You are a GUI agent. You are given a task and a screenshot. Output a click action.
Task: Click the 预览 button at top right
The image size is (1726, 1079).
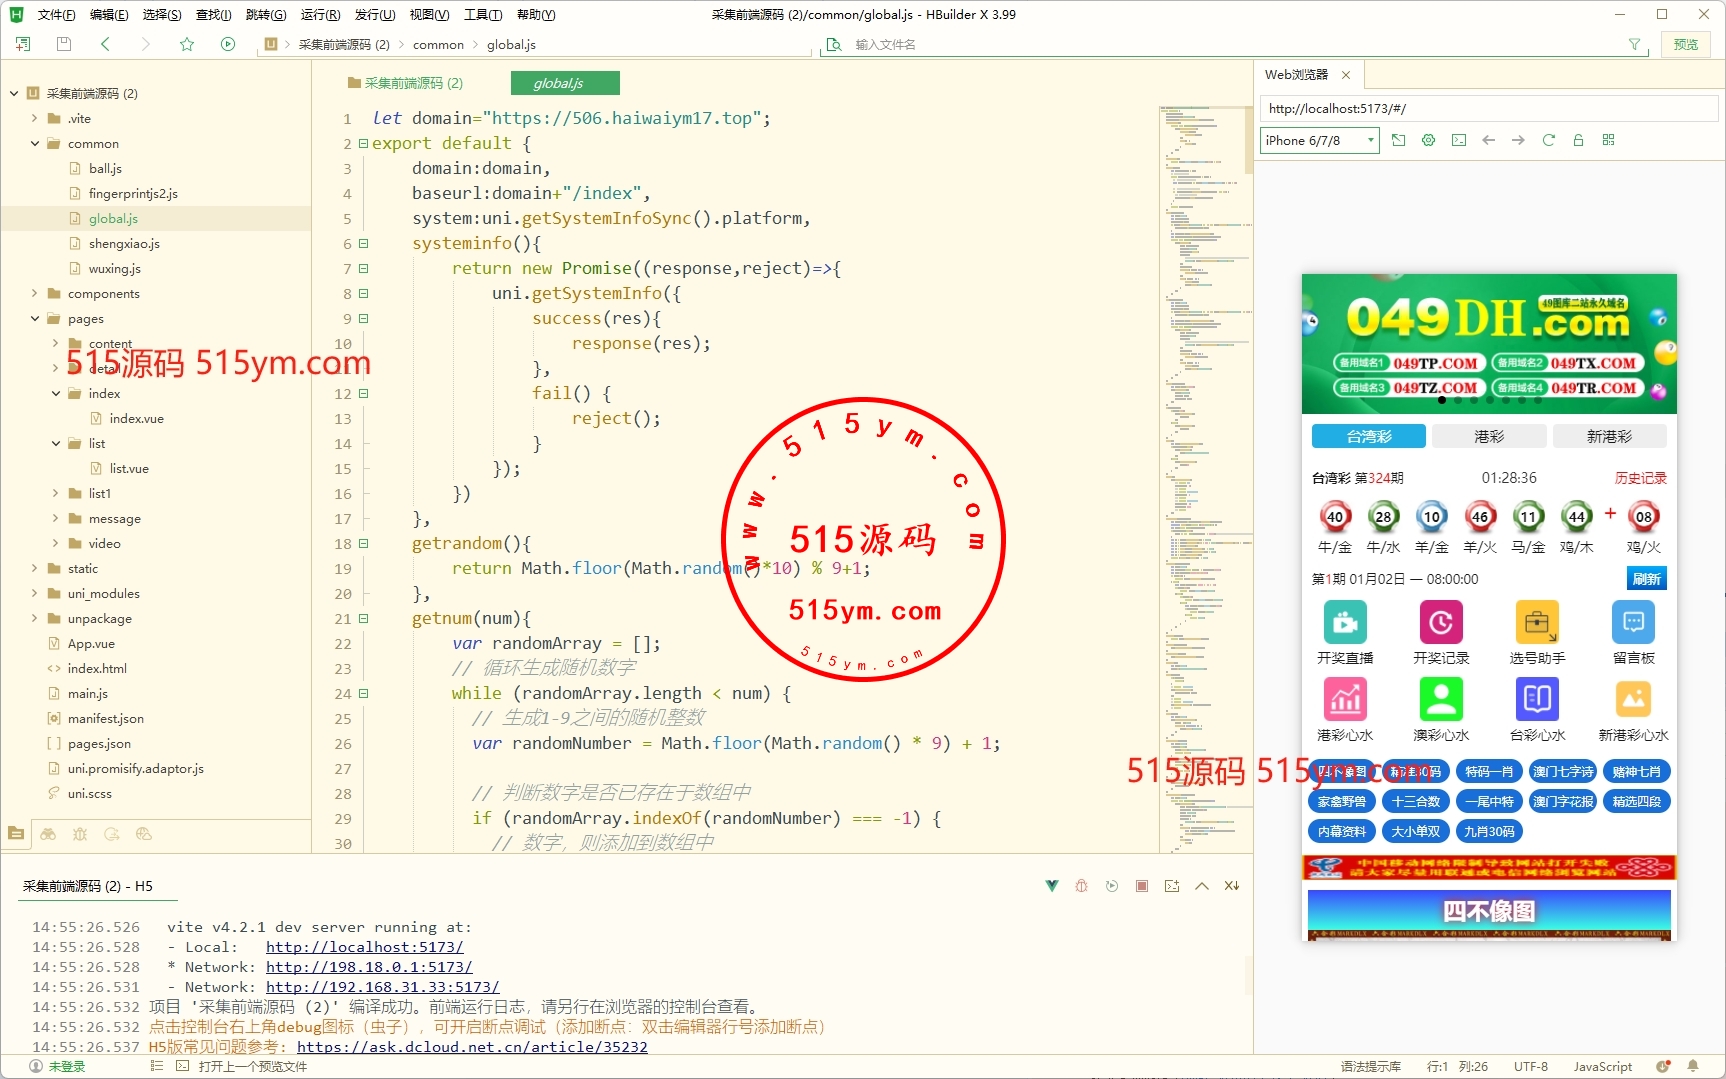coord(1686,44)
